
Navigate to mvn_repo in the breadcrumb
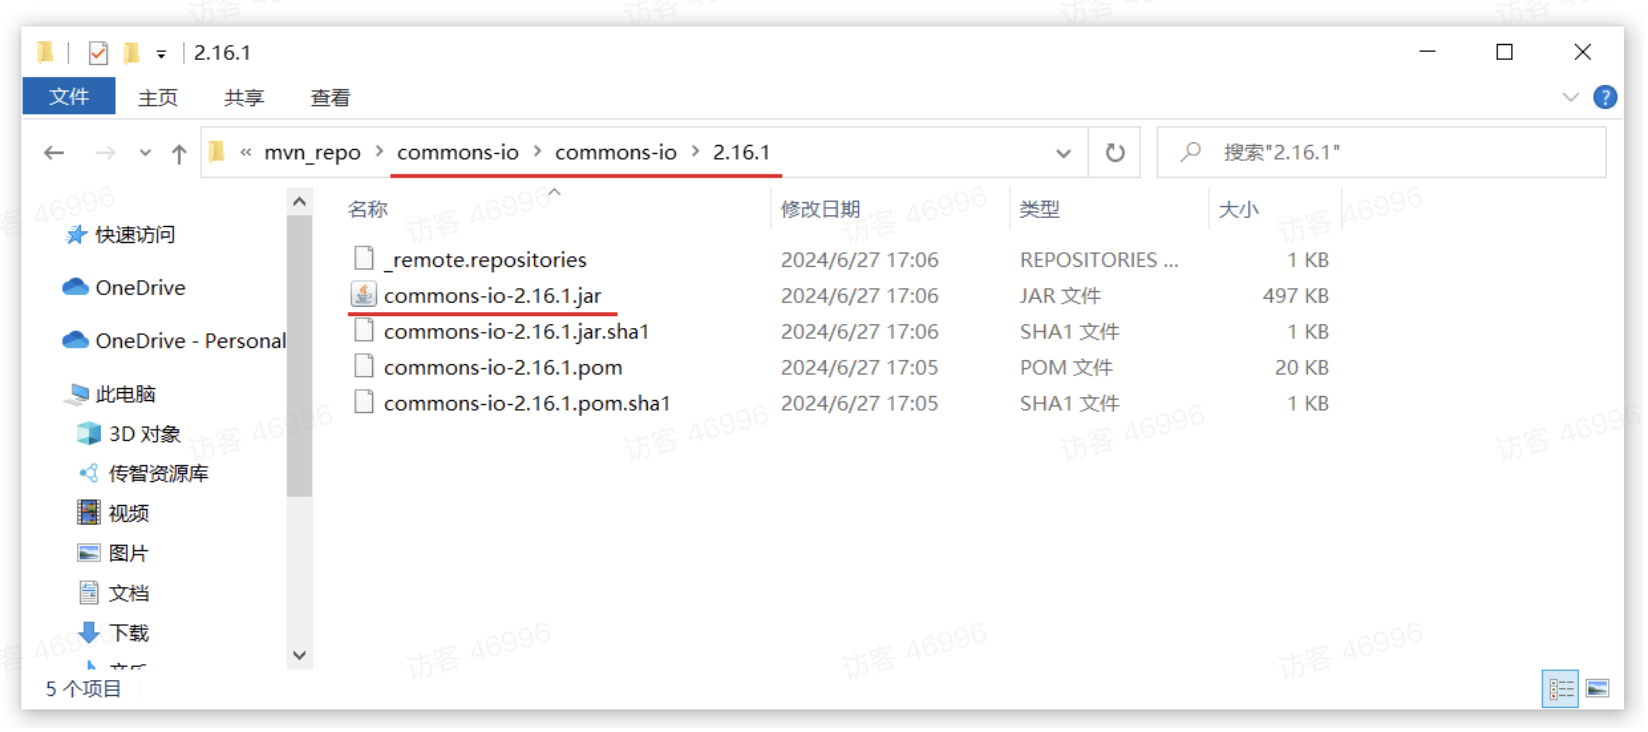click(x=312, y=153)
